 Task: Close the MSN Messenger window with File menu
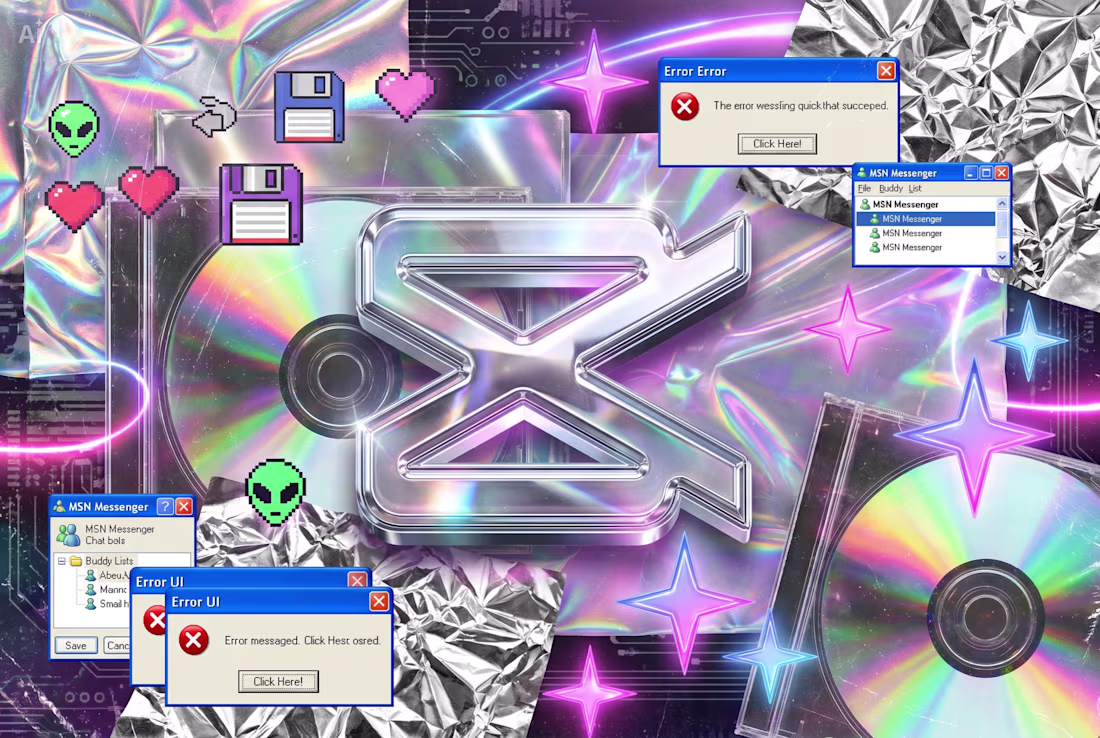[1002, 173]
